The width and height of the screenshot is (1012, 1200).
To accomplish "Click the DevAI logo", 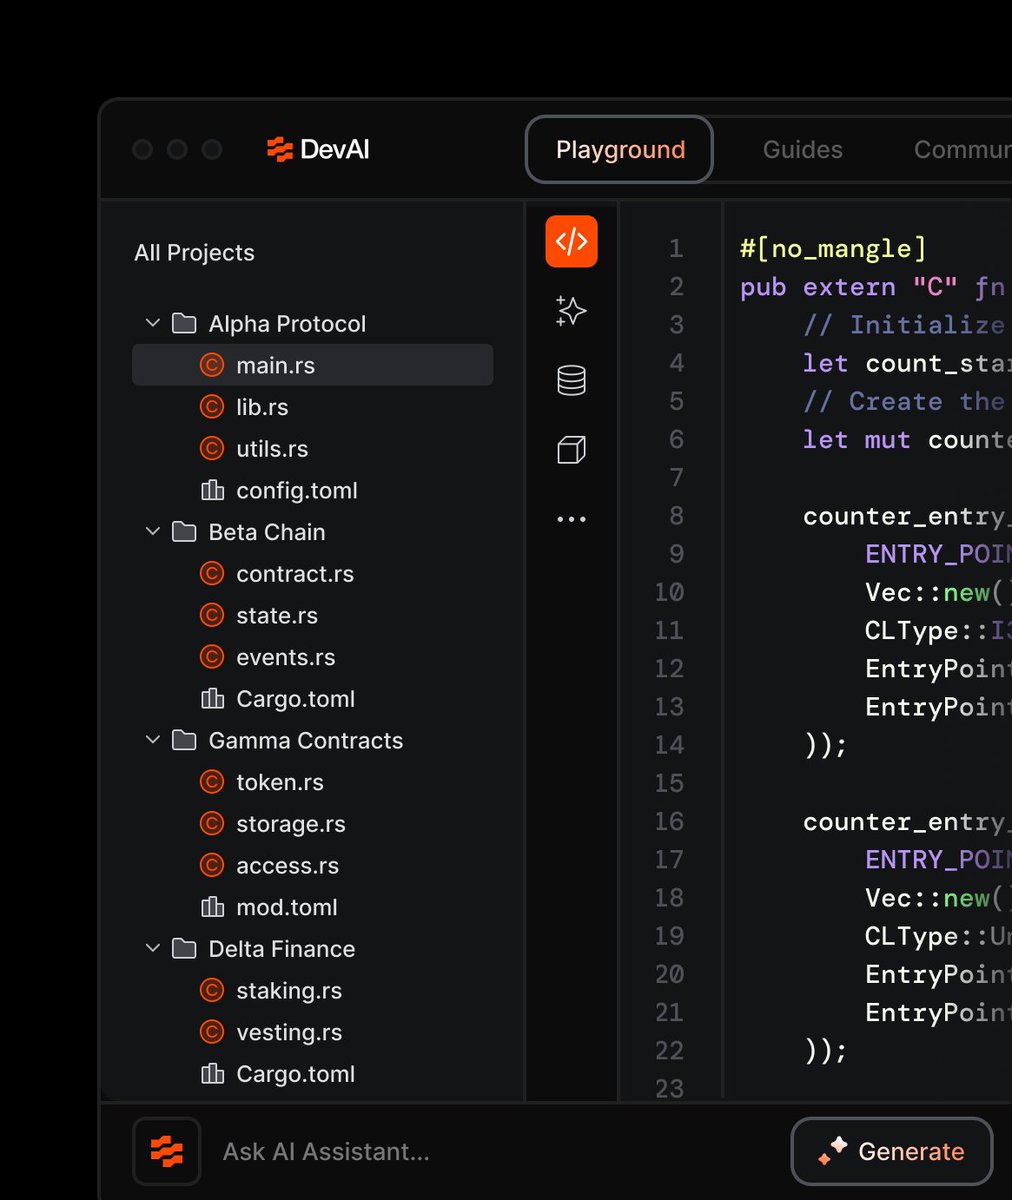I will point(318,150).
